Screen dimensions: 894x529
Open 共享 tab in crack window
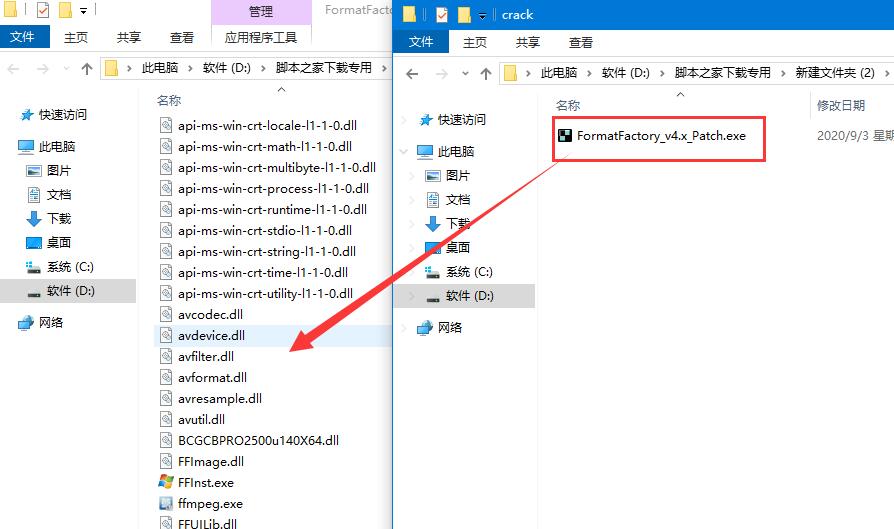coord(527,42)
